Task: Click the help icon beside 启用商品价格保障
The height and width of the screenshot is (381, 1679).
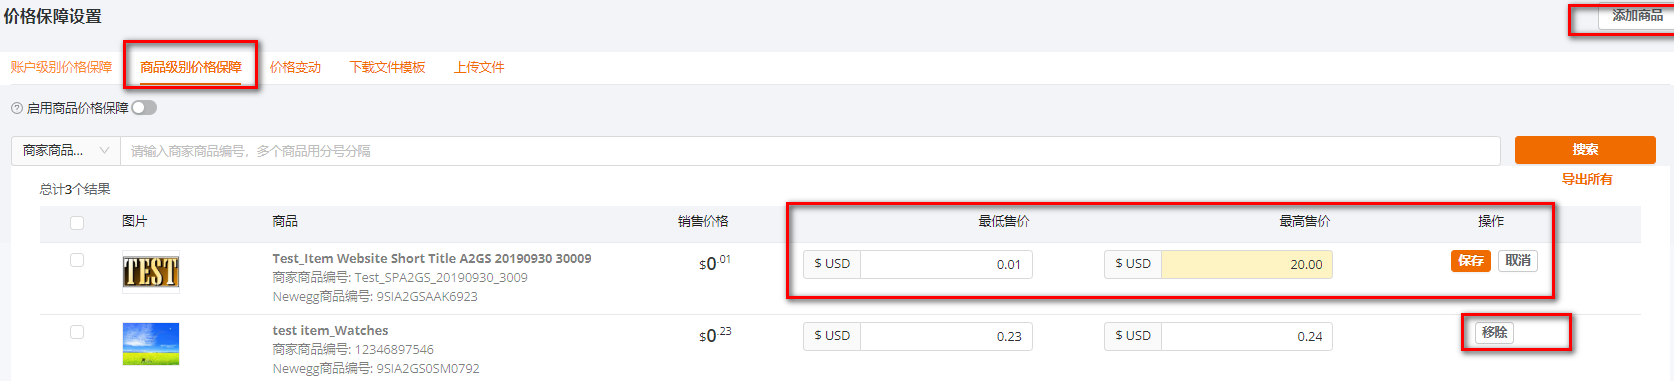Action: point(17,108)
